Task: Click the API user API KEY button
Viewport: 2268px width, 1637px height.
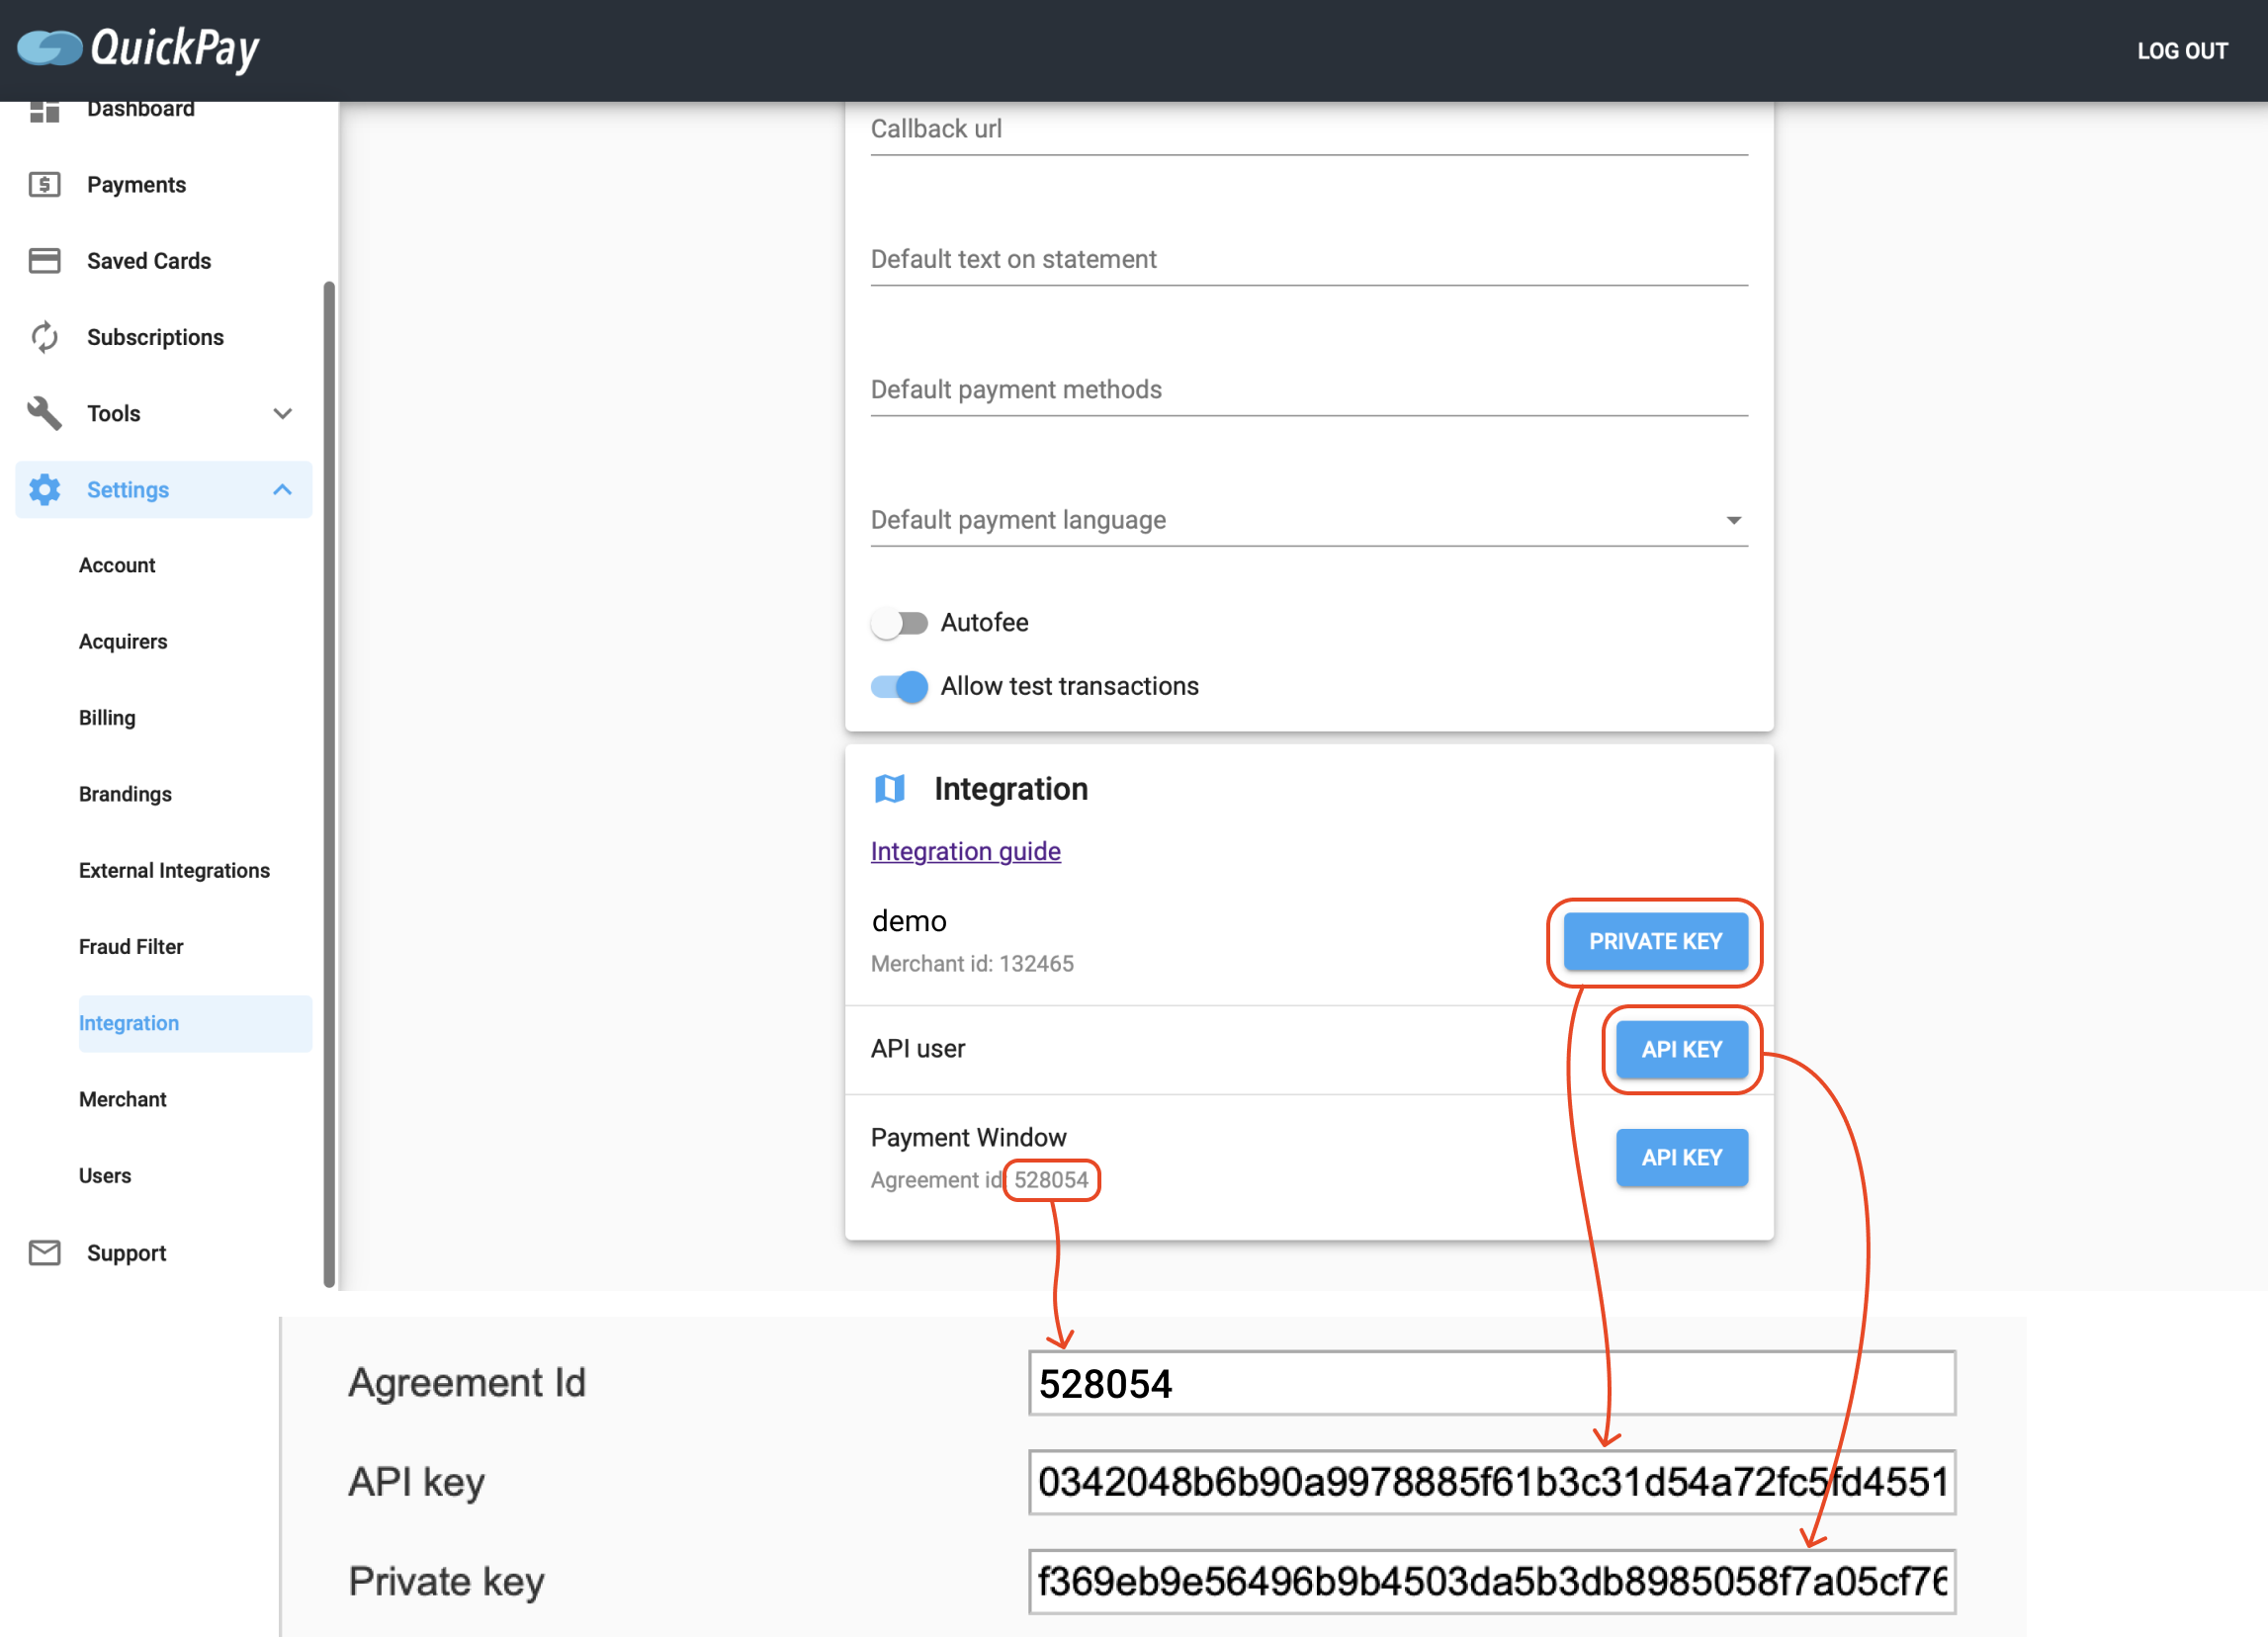Action: pyautogui.click(x=1681, y=1049)
